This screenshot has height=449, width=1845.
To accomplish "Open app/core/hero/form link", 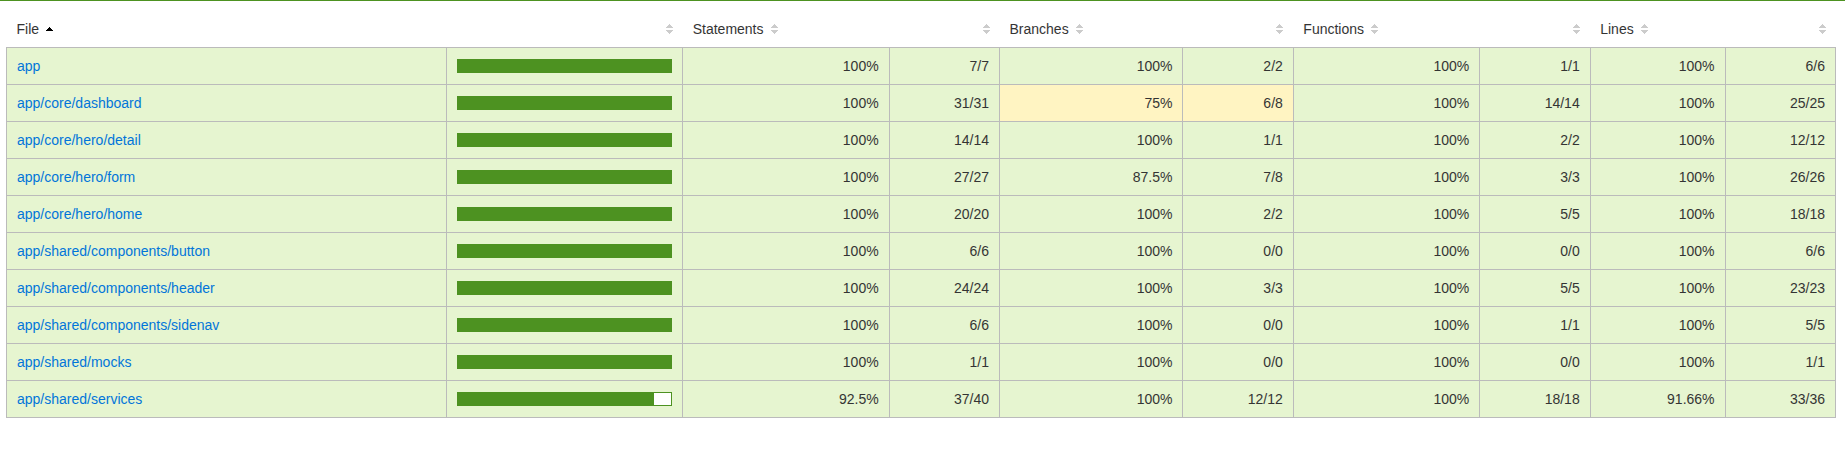I will (76, 177).
